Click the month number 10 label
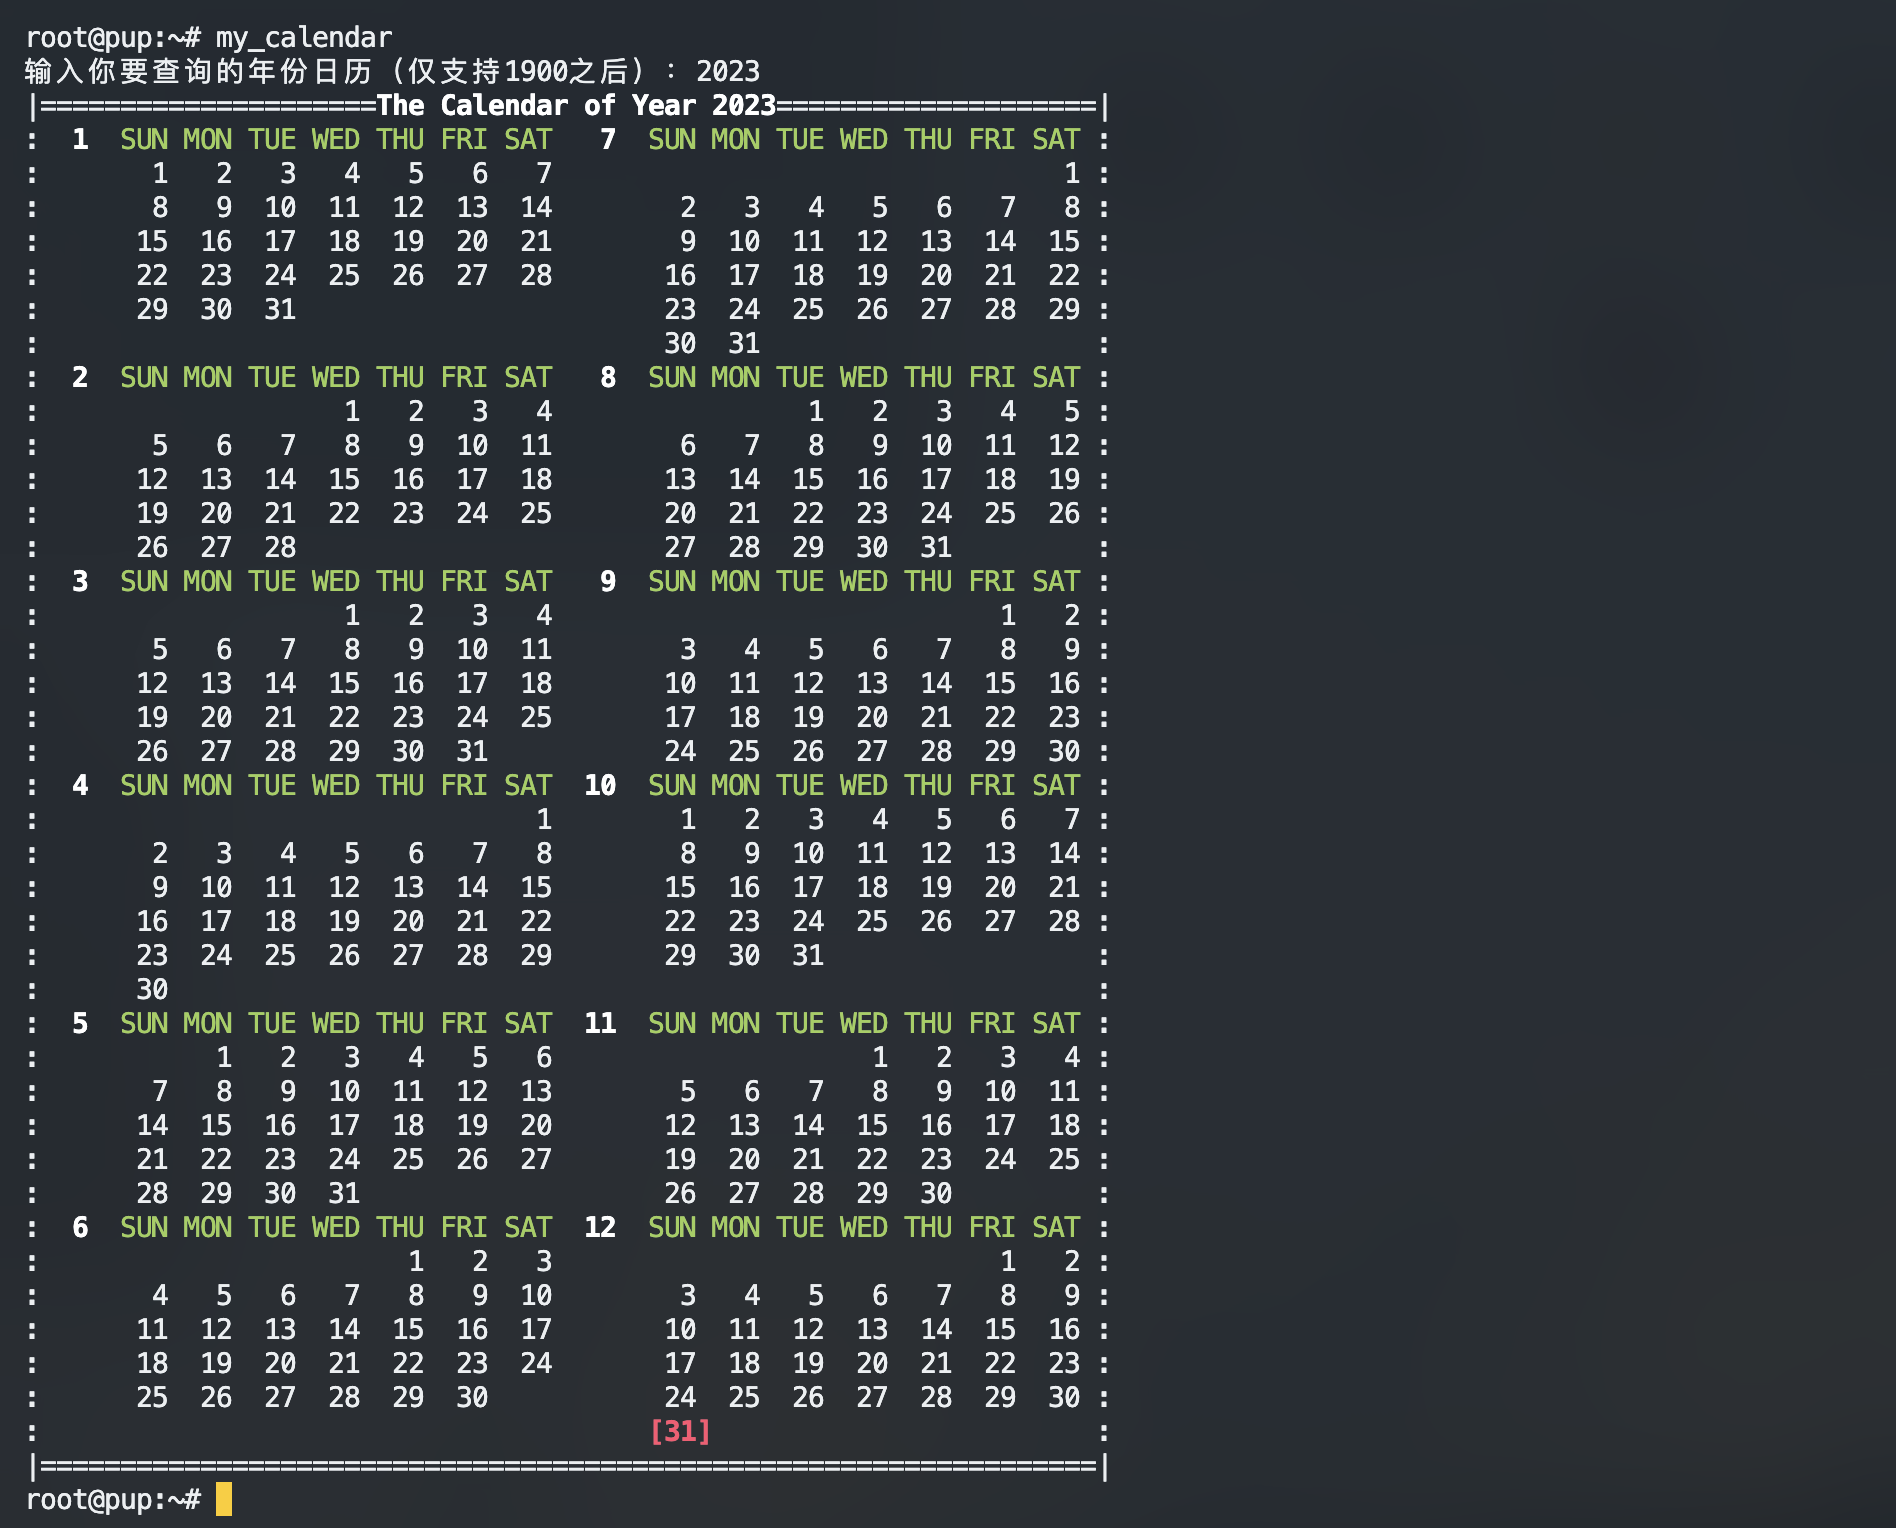1896x1528 pixels. (x=600, y=785)
